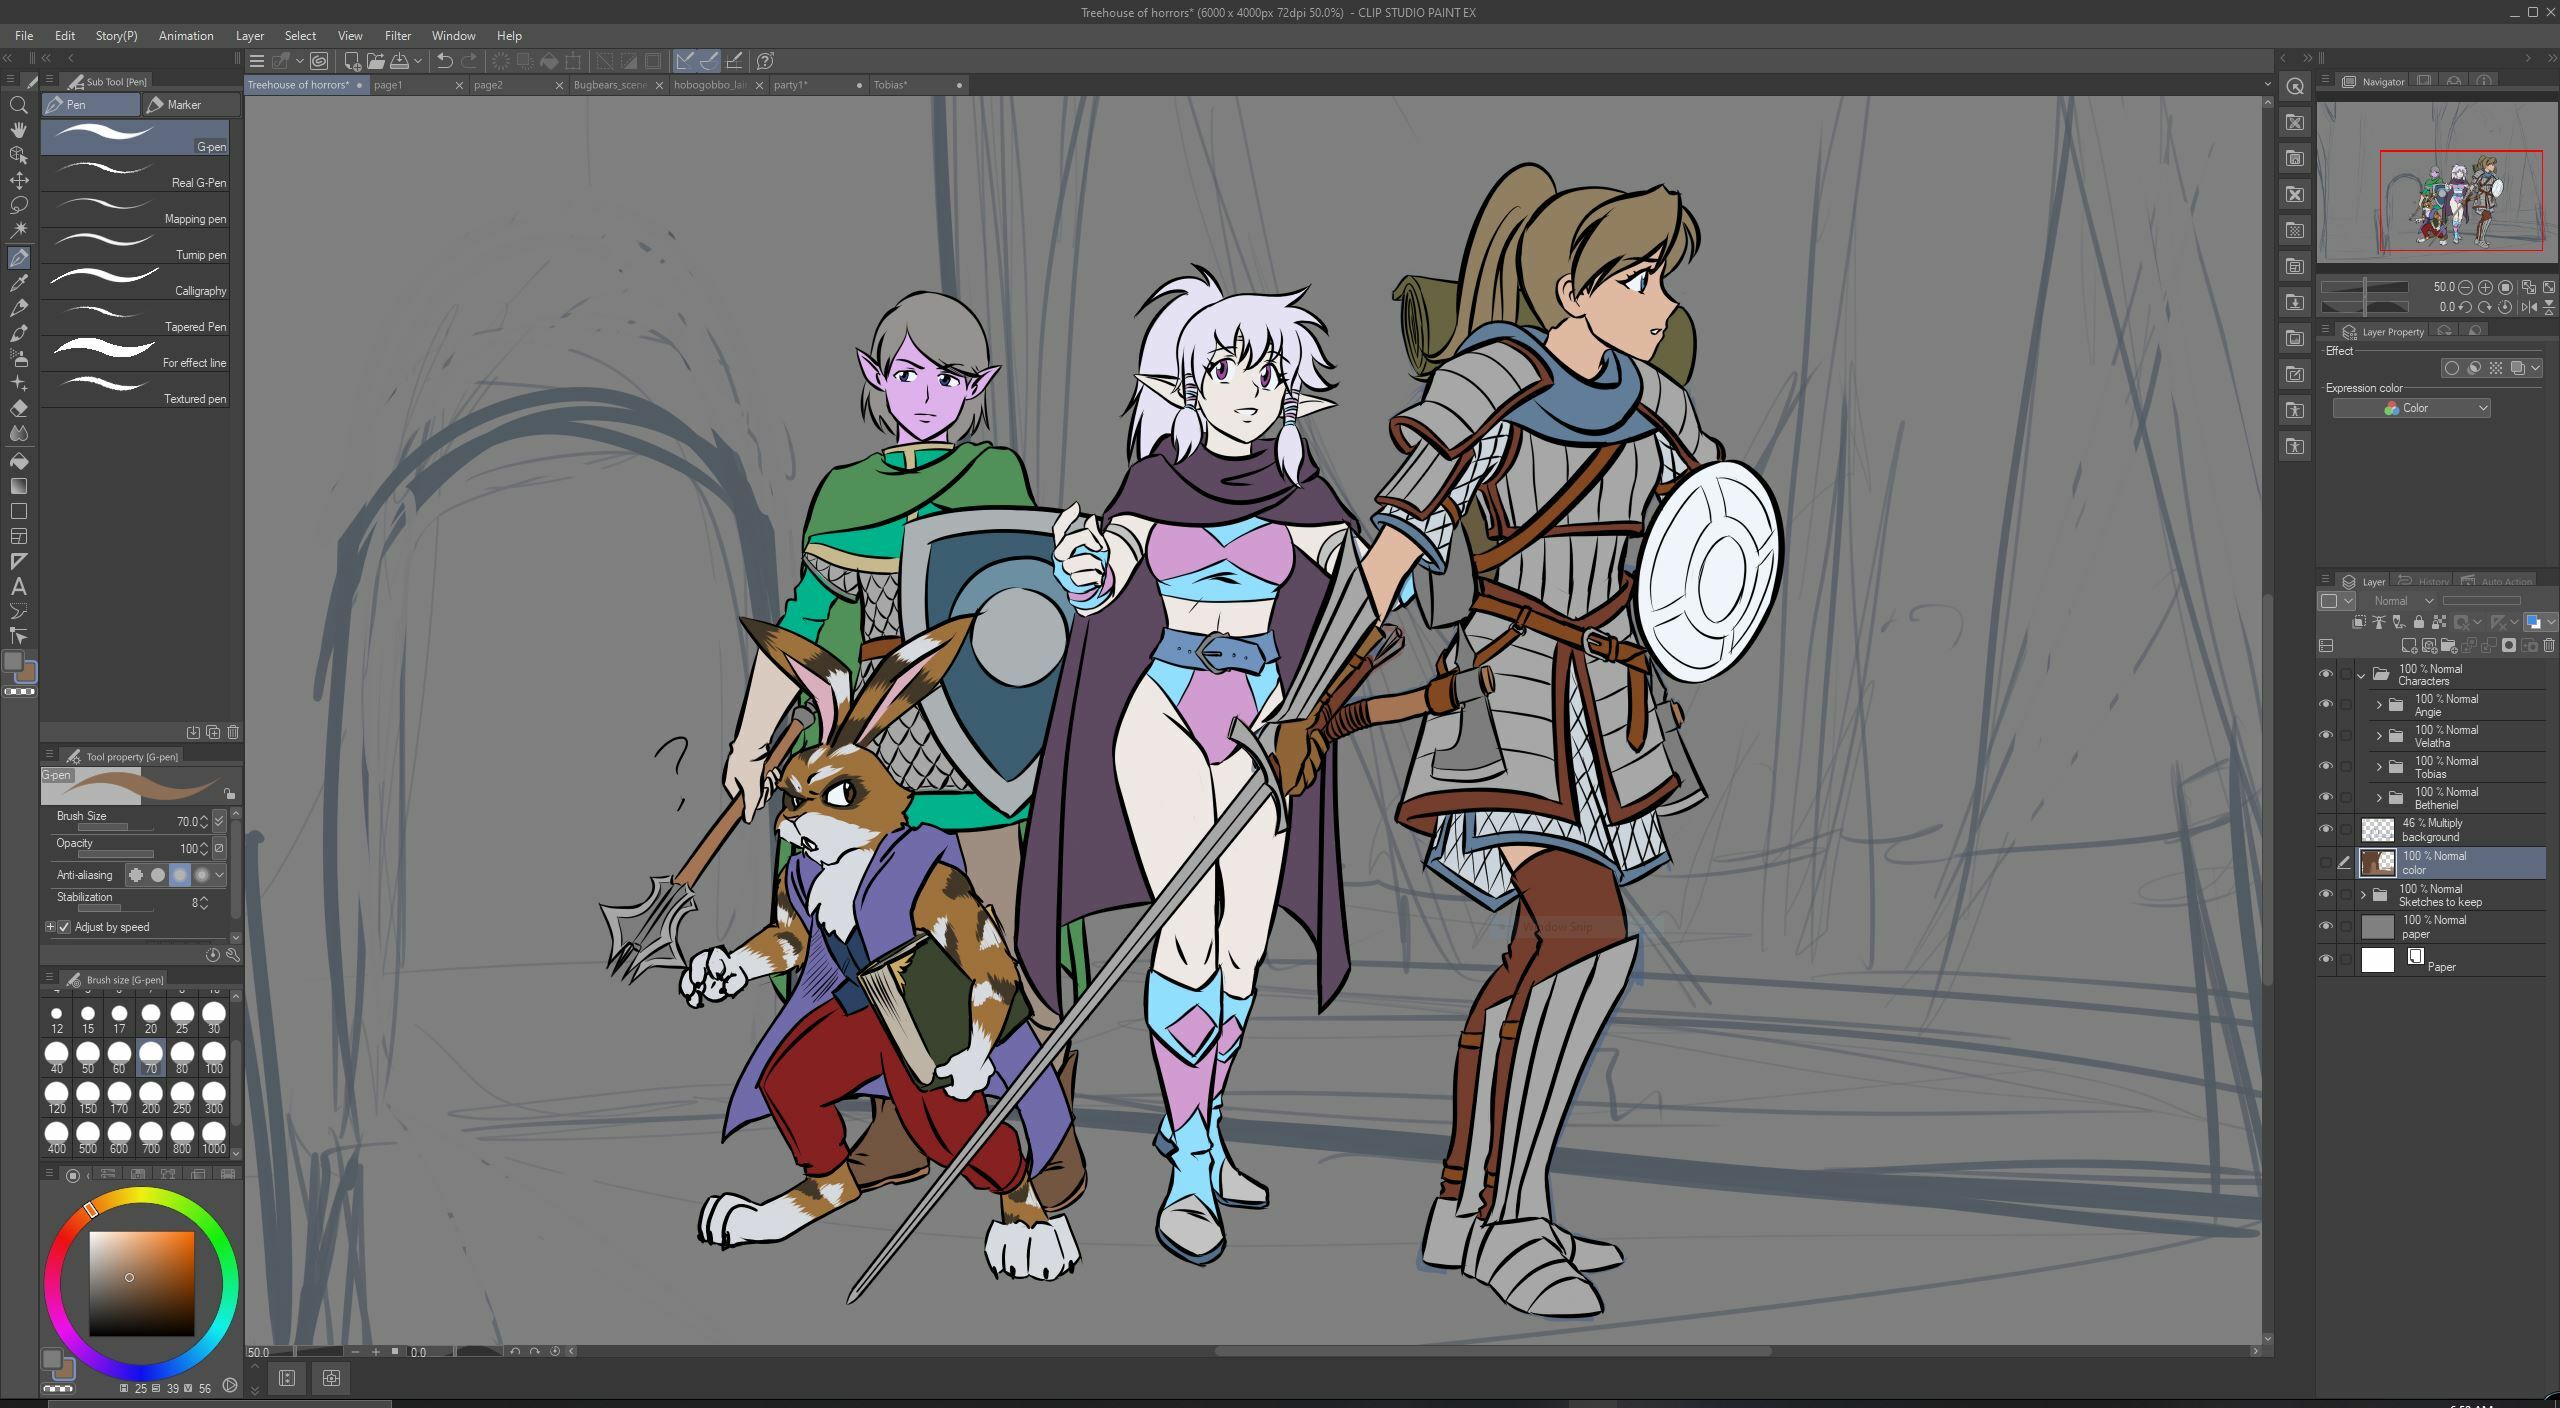Viewport: 2560px width, 1408px height.
Task: Select the Calligraphy sub tool
Action: pyautogui.click(x=135, y=283)
